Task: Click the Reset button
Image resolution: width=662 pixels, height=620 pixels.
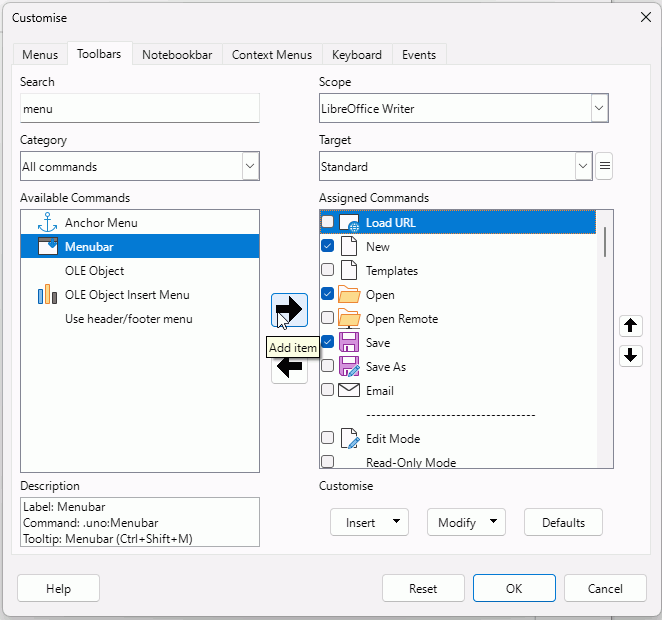Action: point(423,589)
